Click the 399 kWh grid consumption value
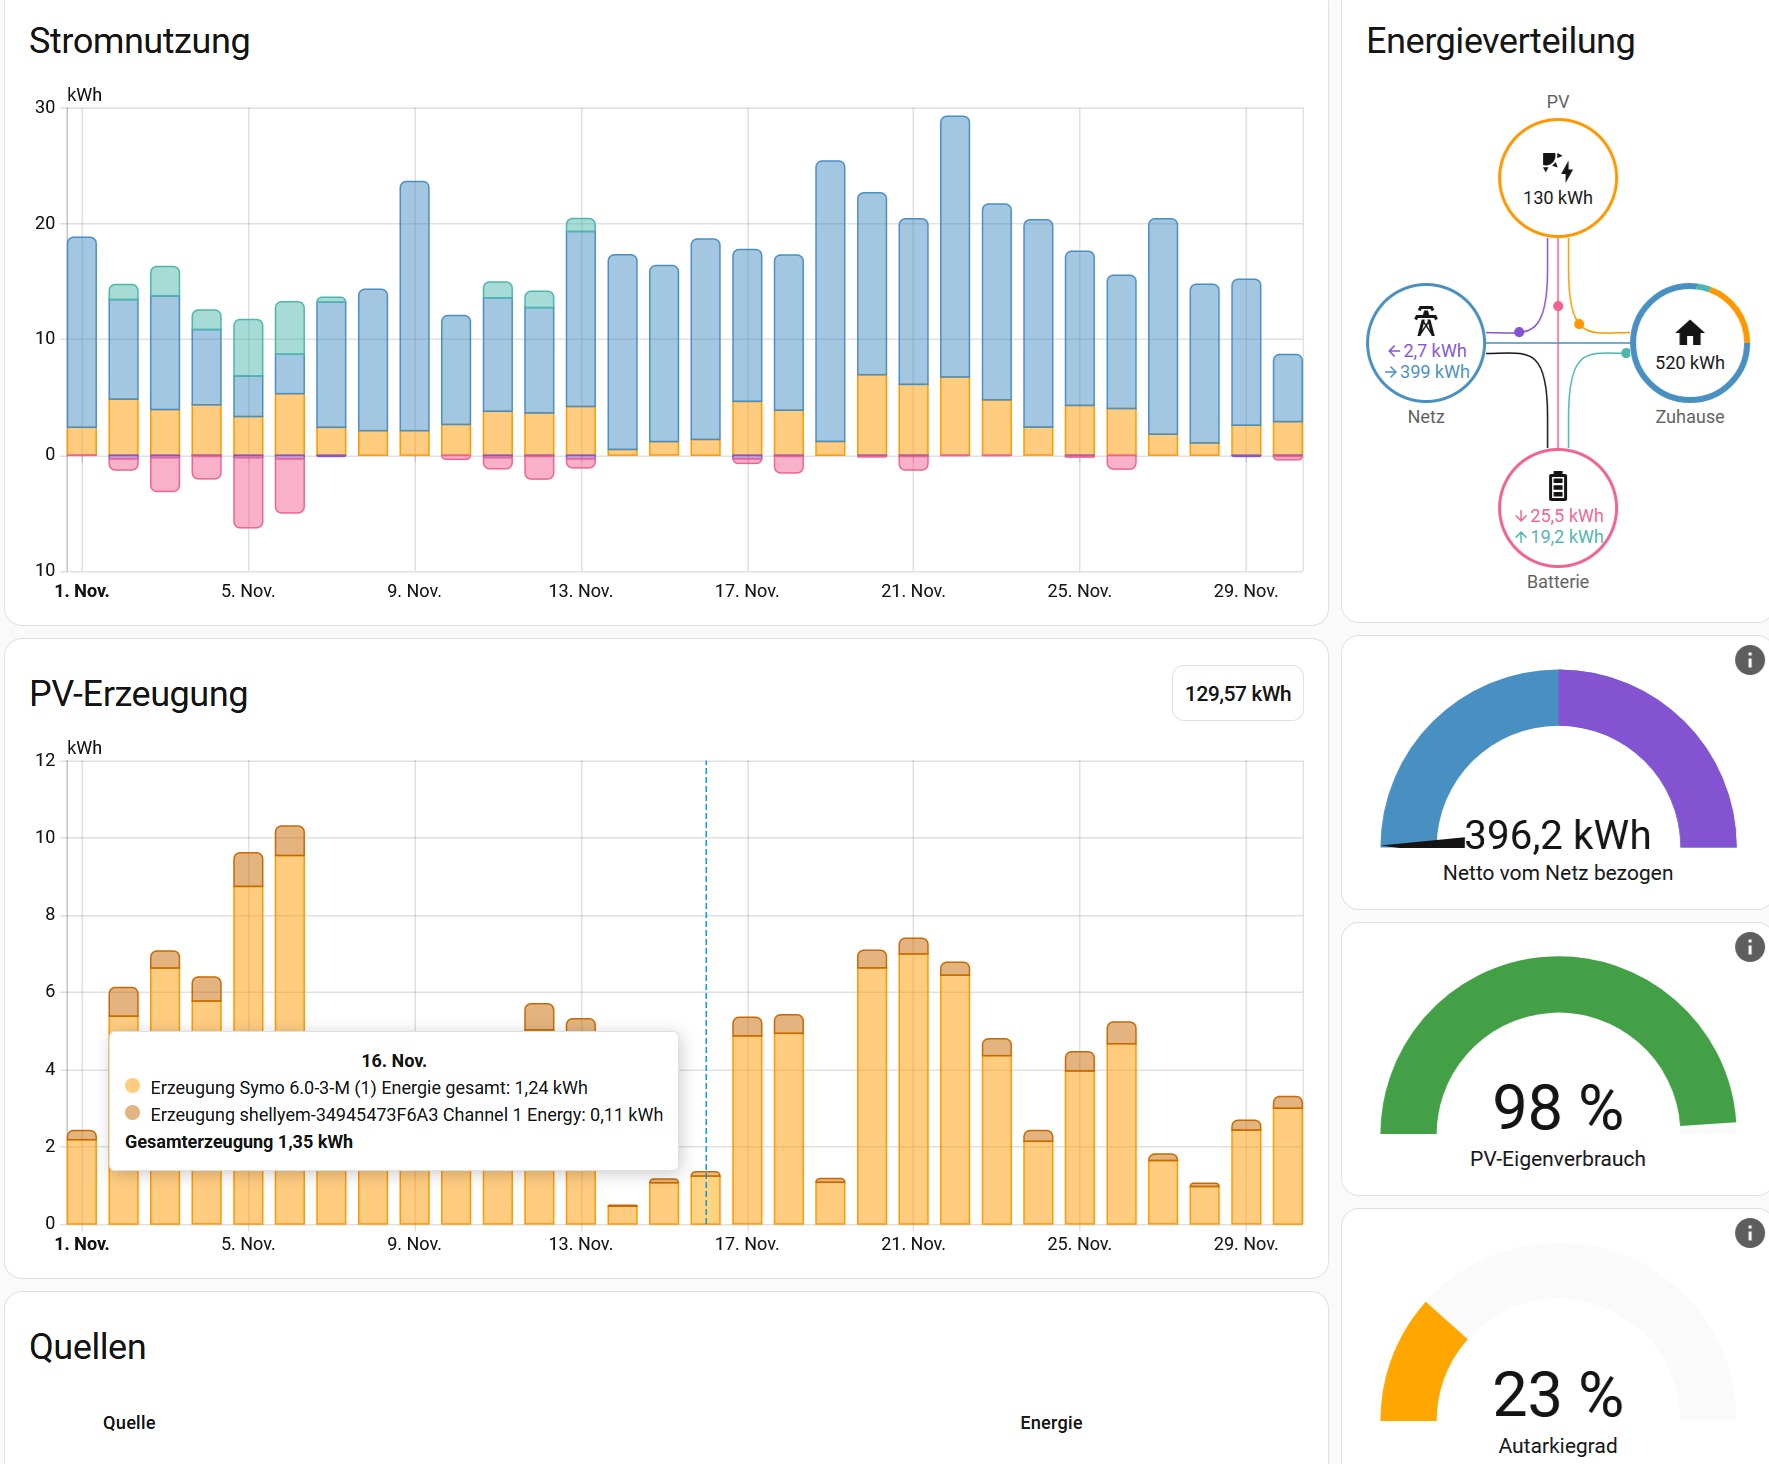Viewport: 1769px width, 1464px height. (x=1434, y=372)
